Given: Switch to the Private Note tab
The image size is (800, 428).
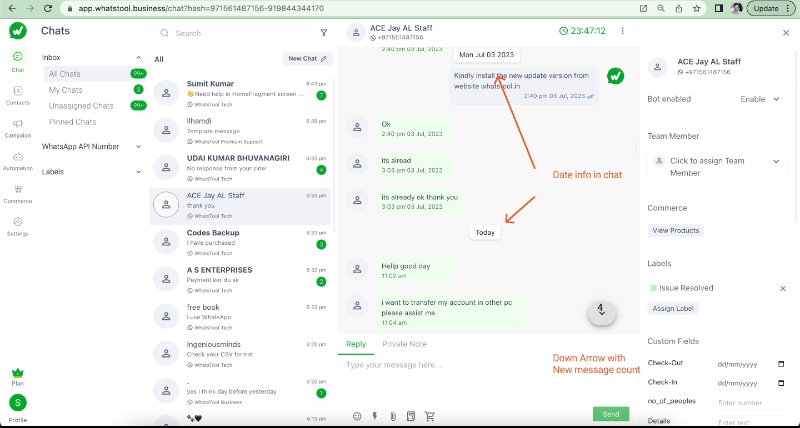Looking at the screenshot, I should [404, 344].
